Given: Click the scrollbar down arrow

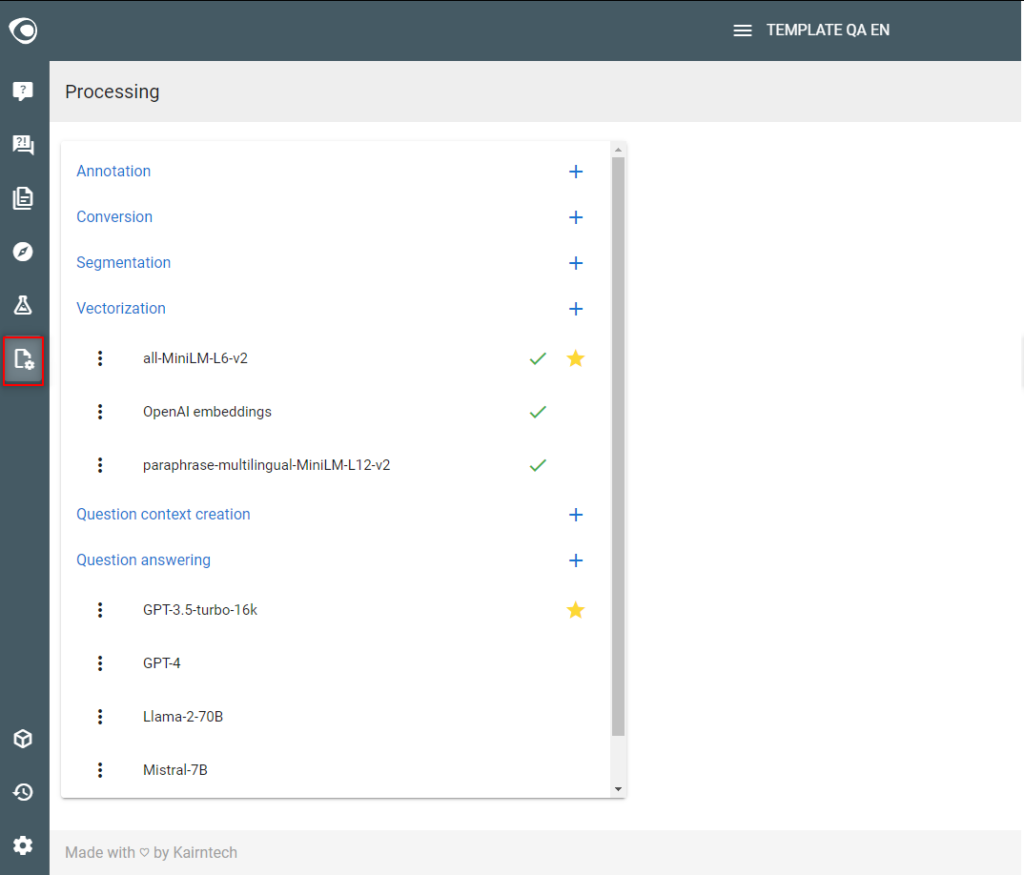Looking at the screenshot, I should point(618,789).
